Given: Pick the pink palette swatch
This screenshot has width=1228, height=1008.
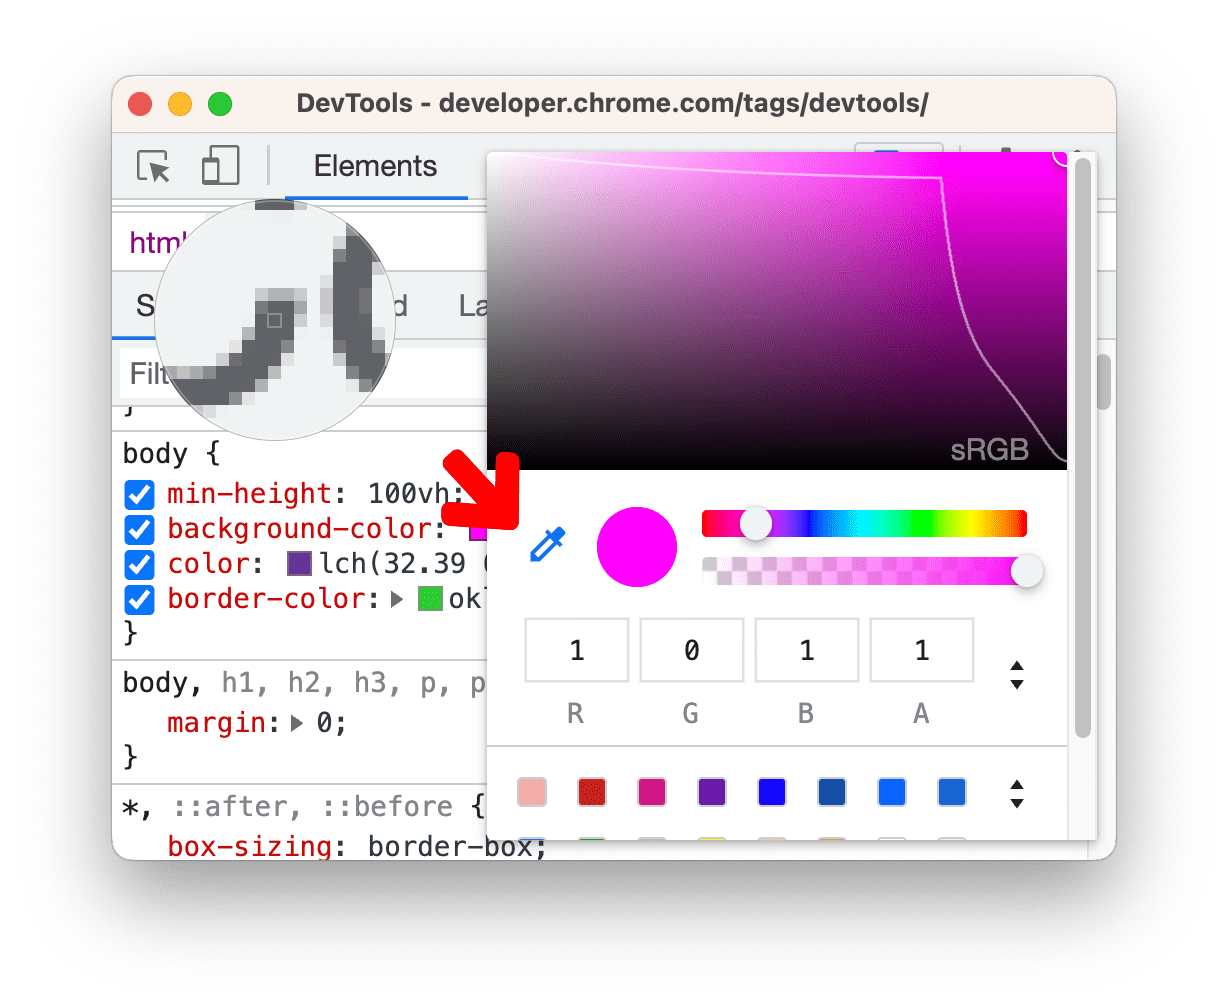Looking at the screenshot, I should point(532,793).
